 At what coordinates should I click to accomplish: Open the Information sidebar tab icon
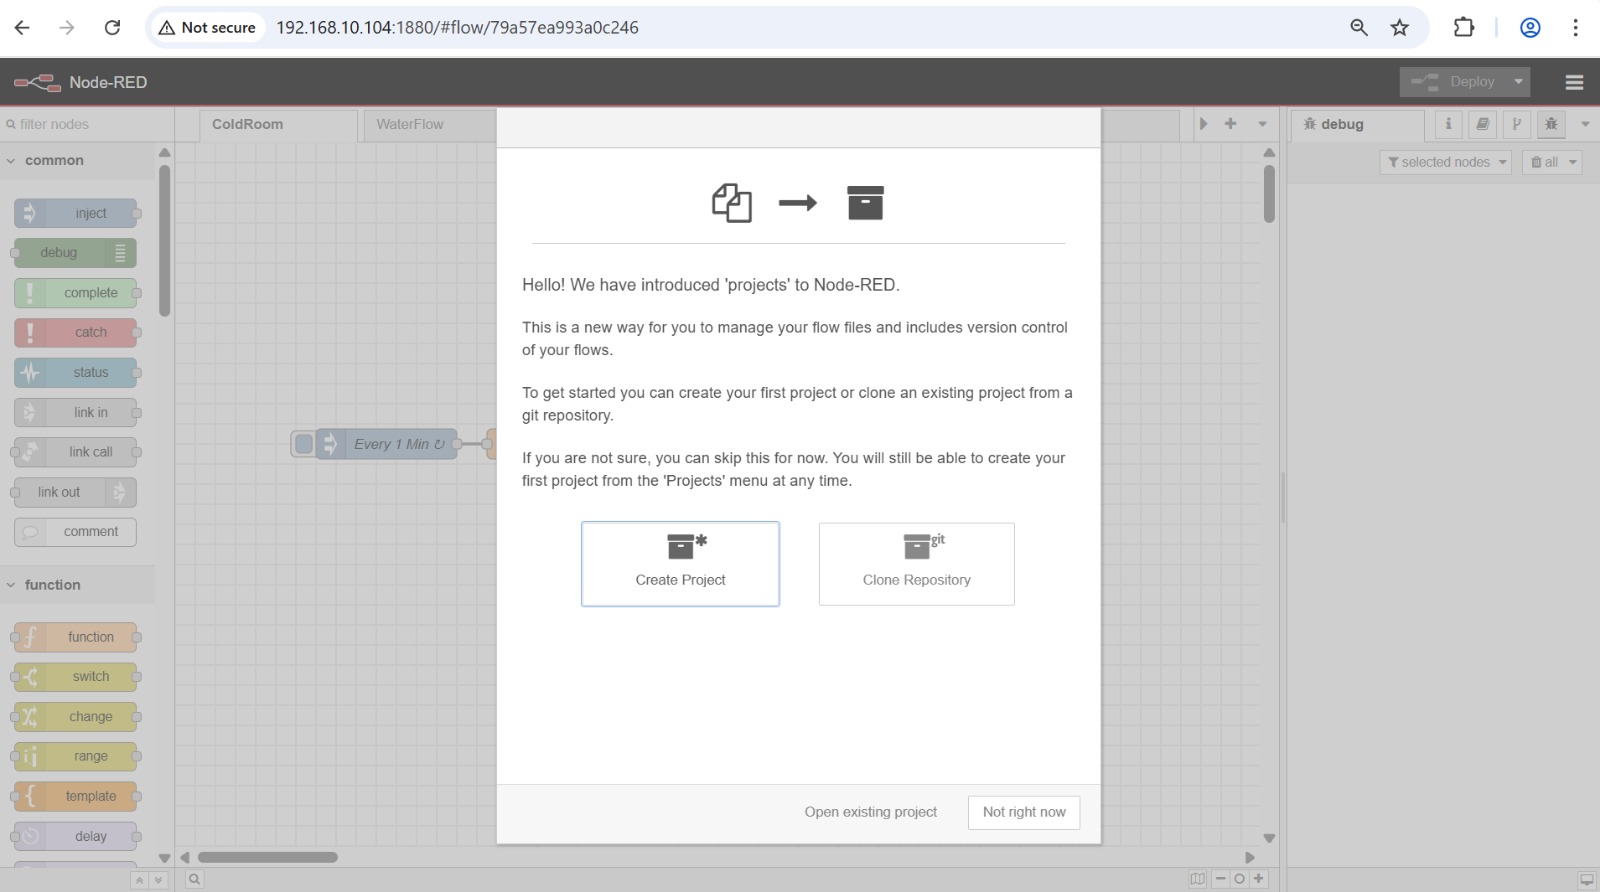coord(1448,124)
